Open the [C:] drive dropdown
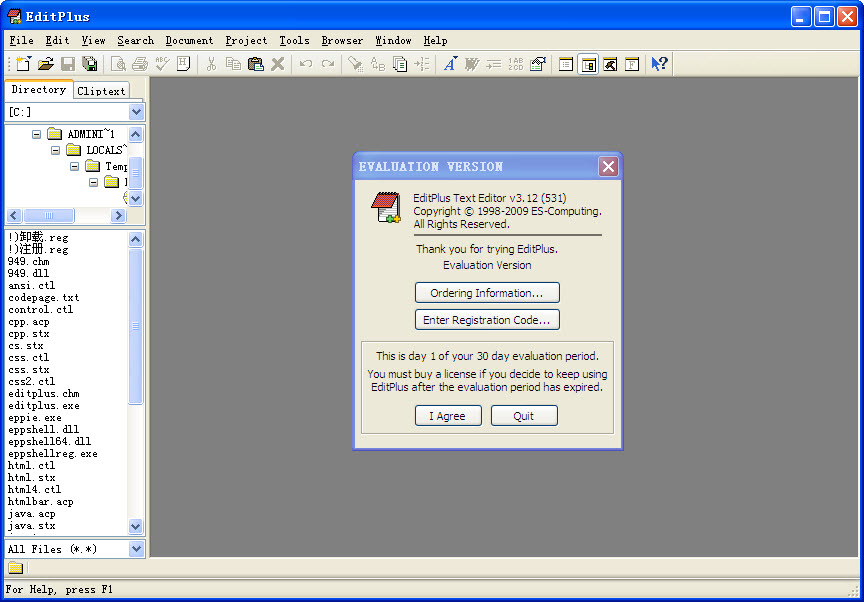This screenshot has height=602, width=864. (136, 112)
